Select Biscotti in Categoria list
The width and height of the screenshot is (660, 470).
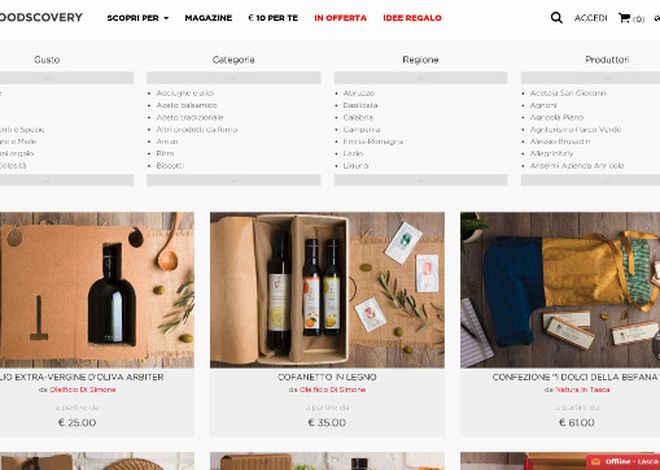tap(170, 166)
